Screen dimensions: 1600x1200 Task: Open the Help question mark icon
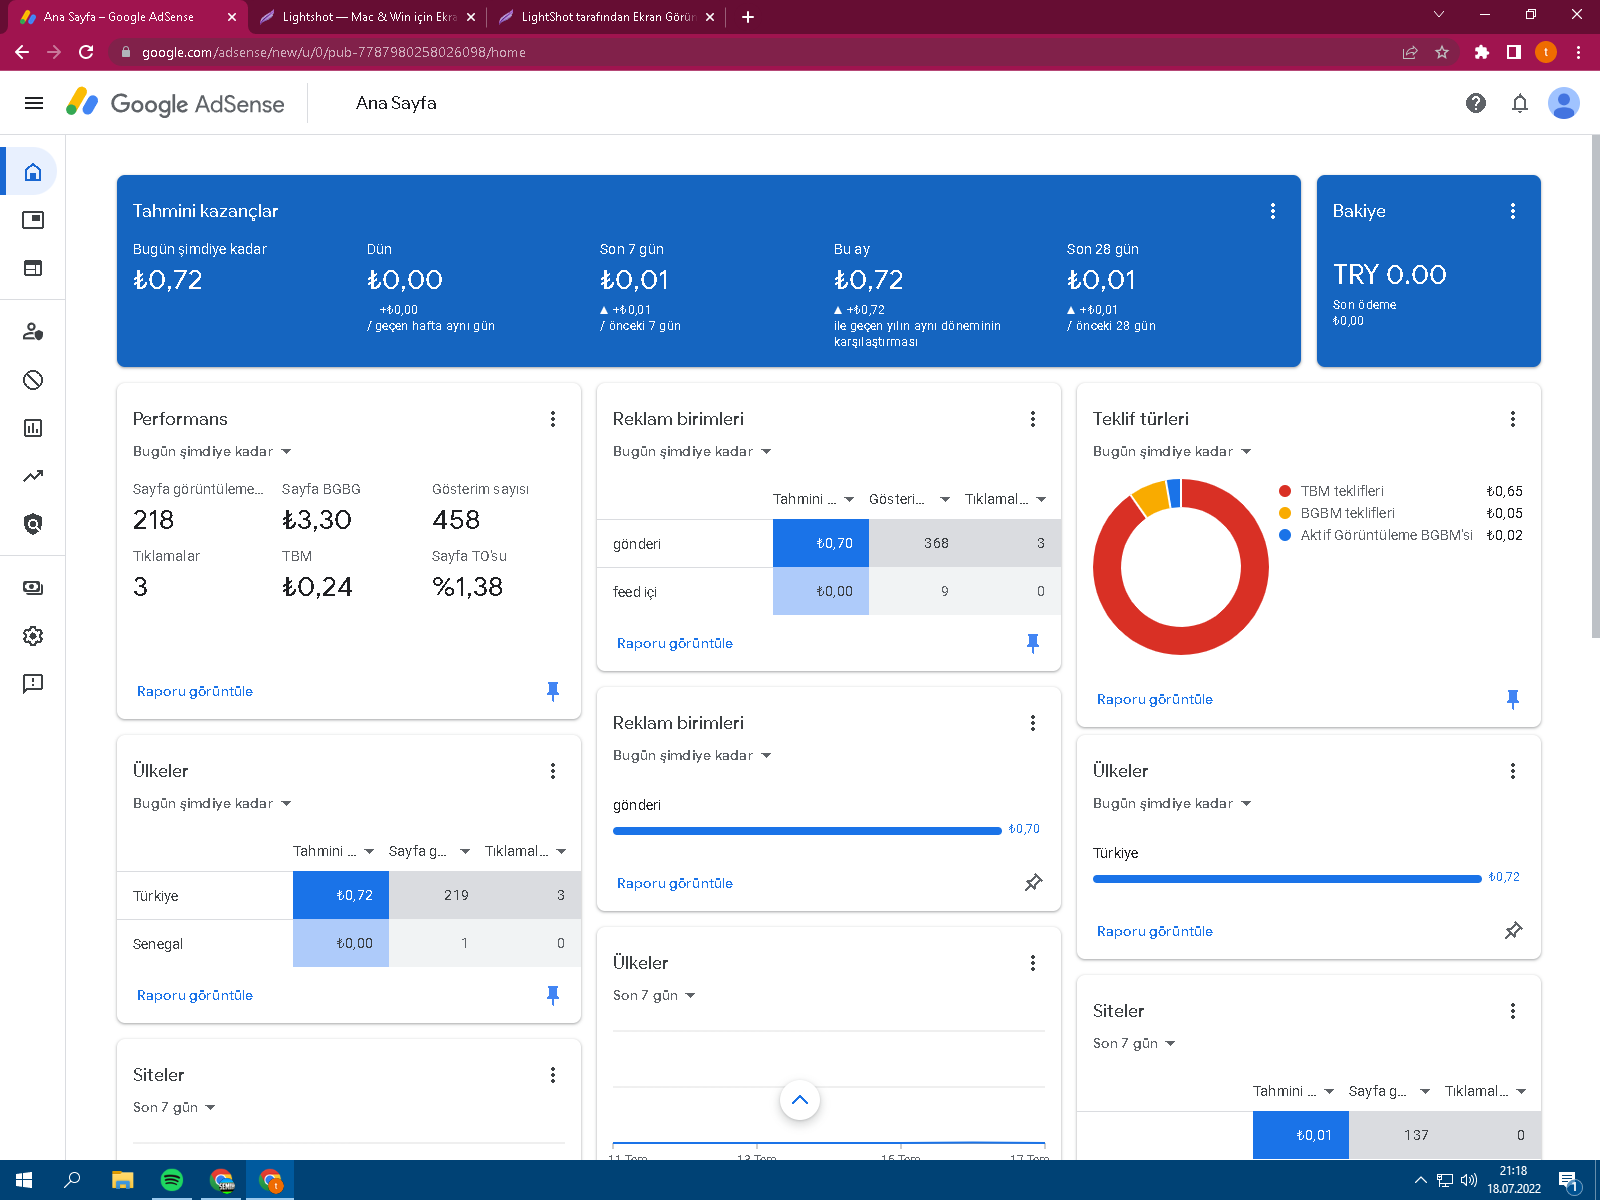click(1476, 103)
